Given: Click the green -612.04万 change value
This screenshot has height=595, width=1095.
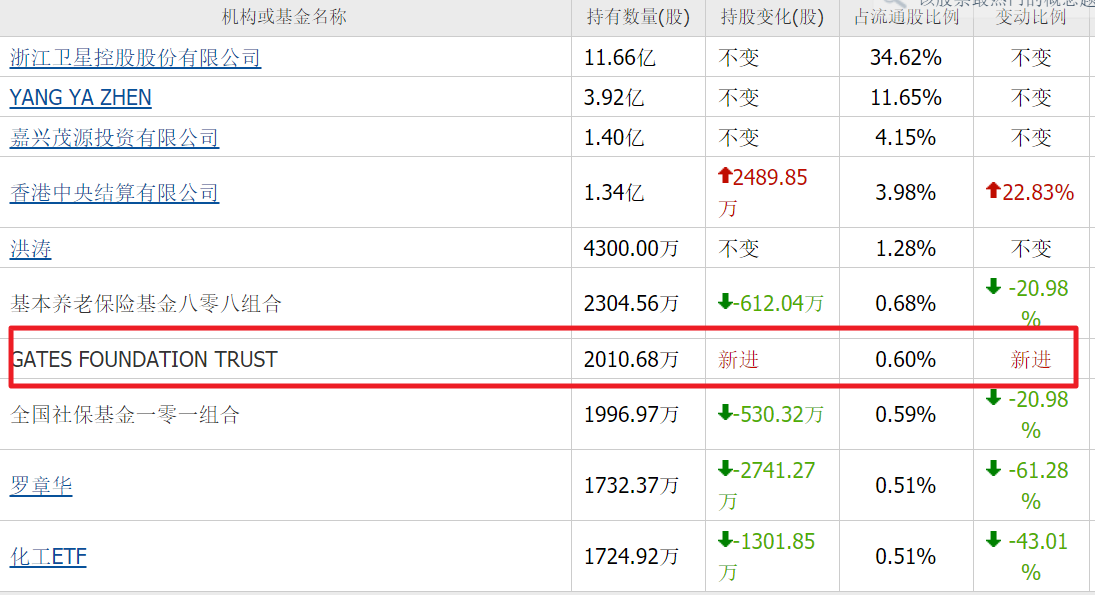Looking at the screenshot, I should pyautogui.click(x=771, y=303).
